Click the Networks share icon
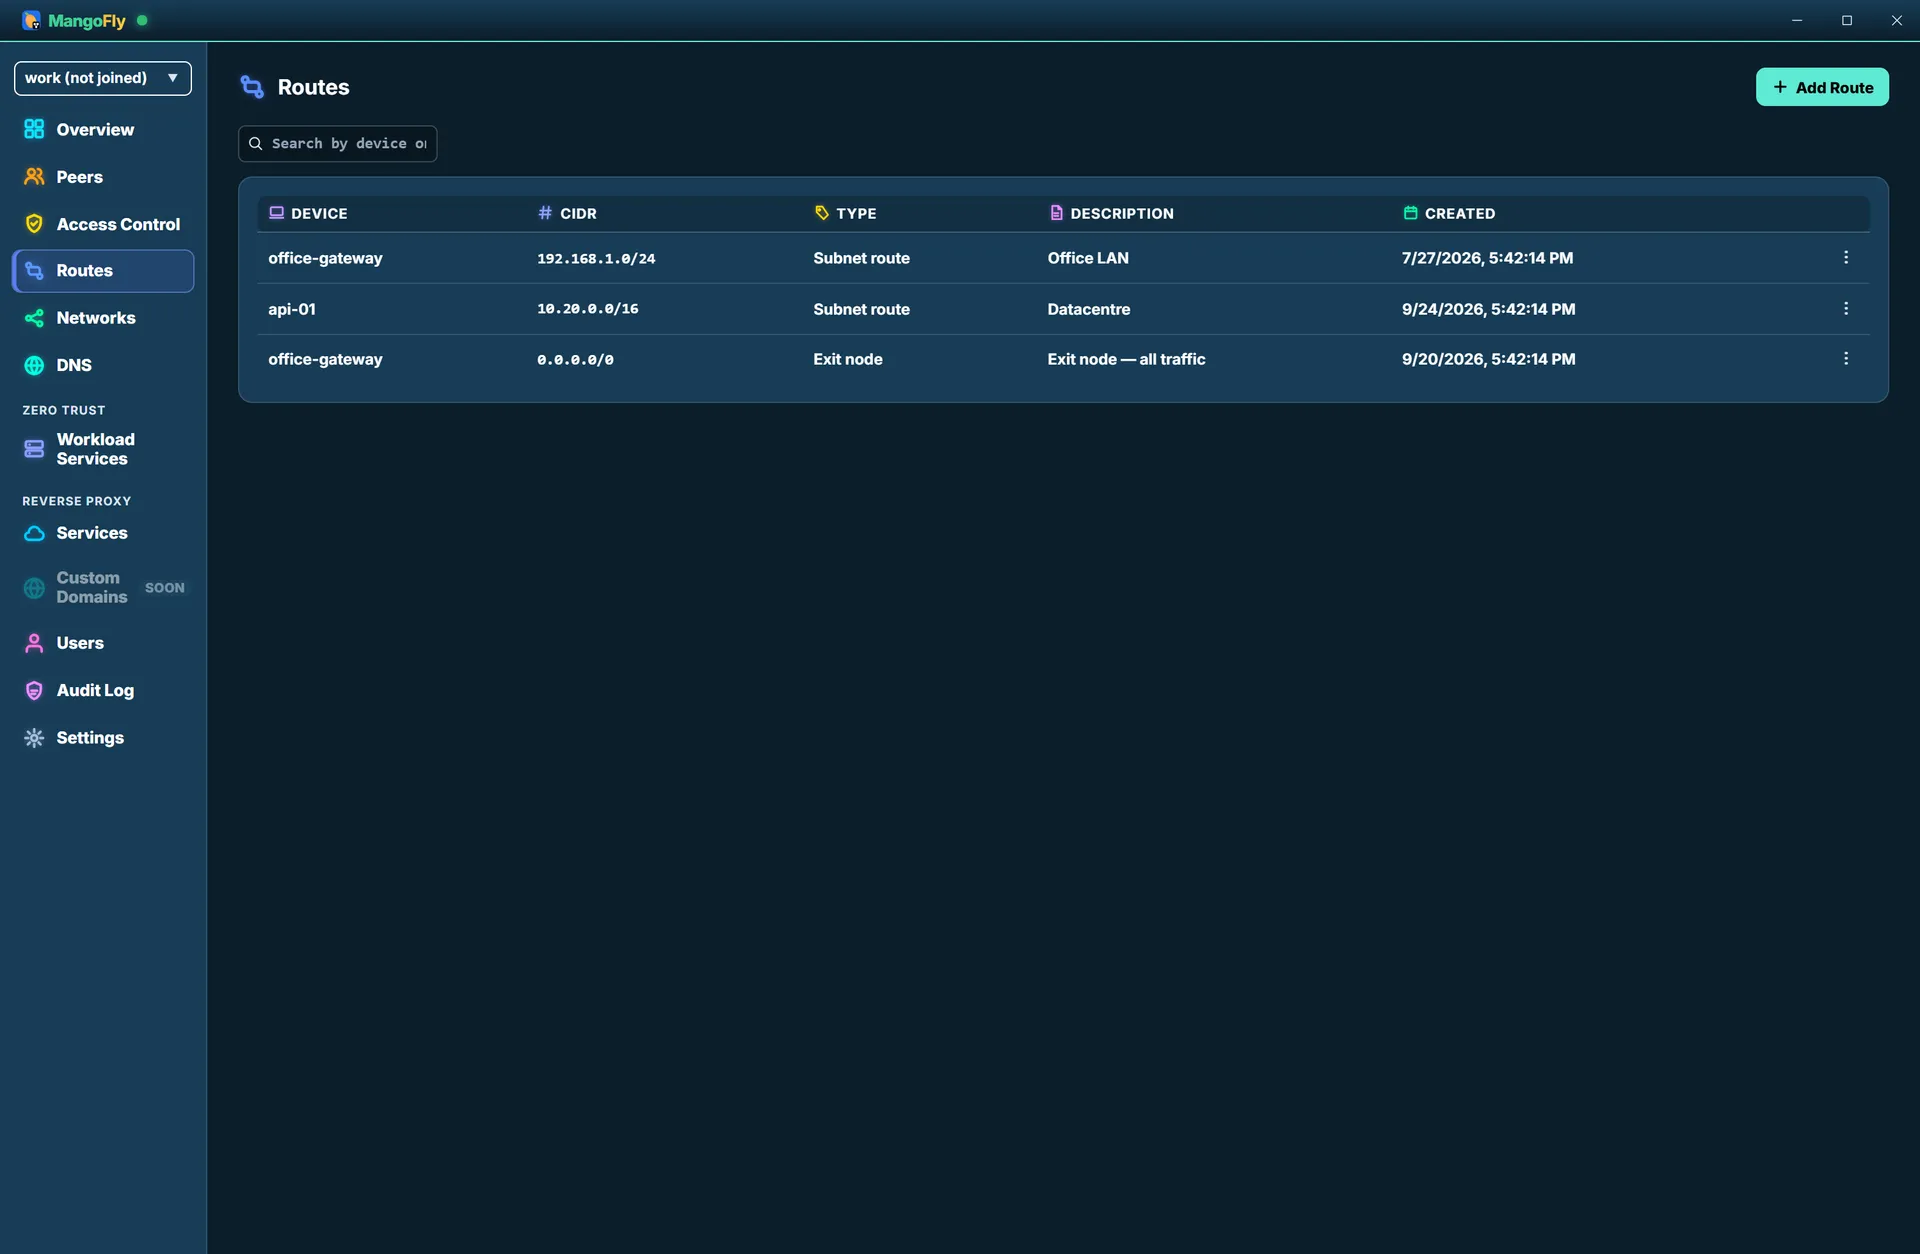The height and width of the screenshot is (1254, 1920). (34, 318)
